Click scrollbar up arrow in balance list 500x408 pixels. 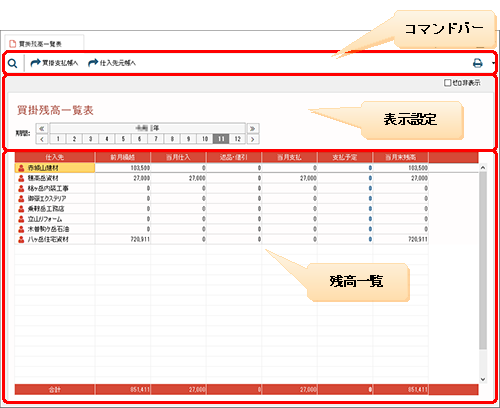[483, 168]
